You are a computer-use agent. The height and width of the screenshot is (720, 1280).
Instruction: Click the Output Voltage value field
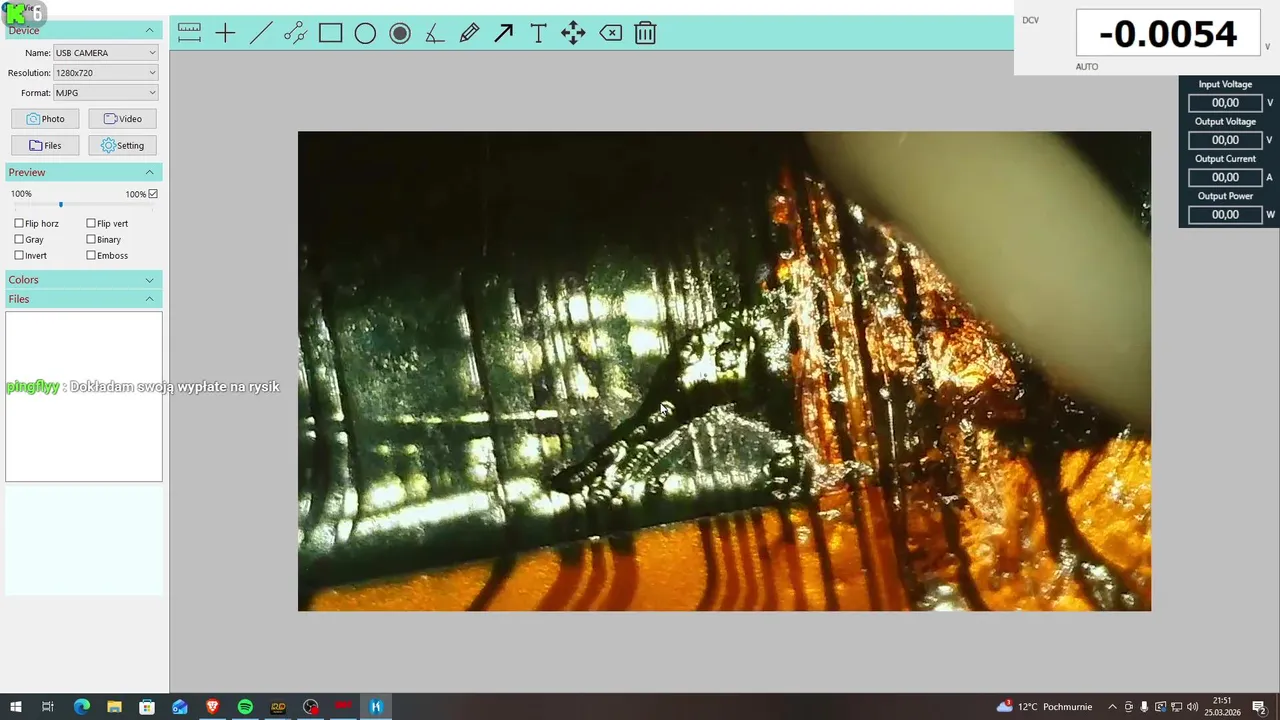(x=1225, y=140)
